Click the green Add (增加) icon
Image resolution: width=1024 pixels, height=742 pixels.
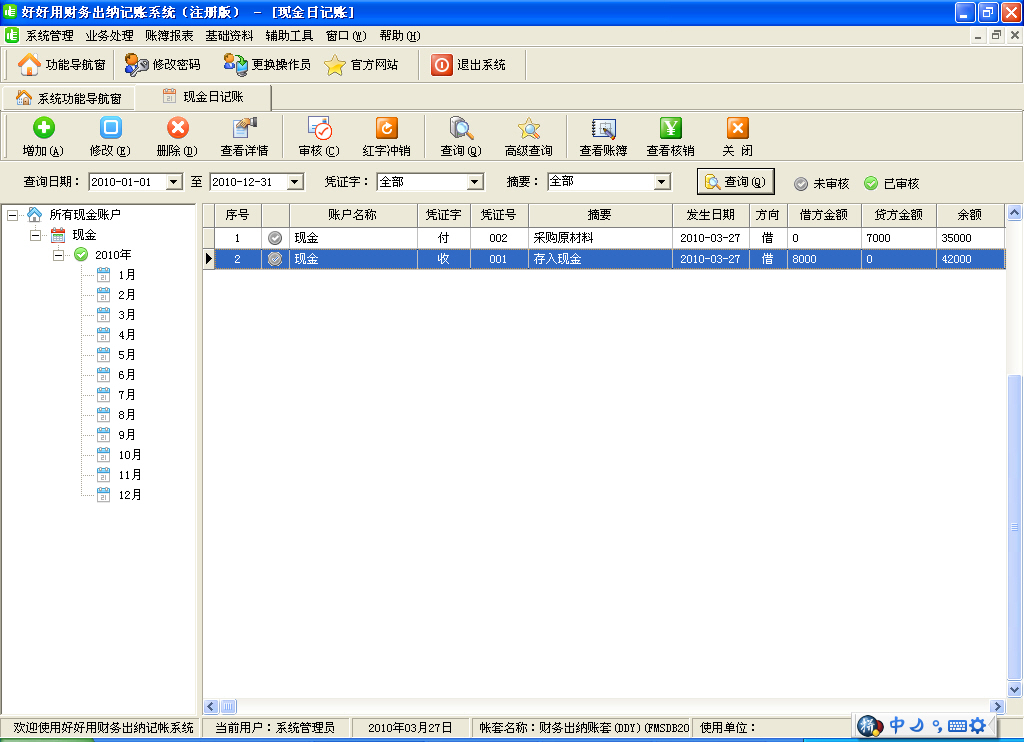43,128
